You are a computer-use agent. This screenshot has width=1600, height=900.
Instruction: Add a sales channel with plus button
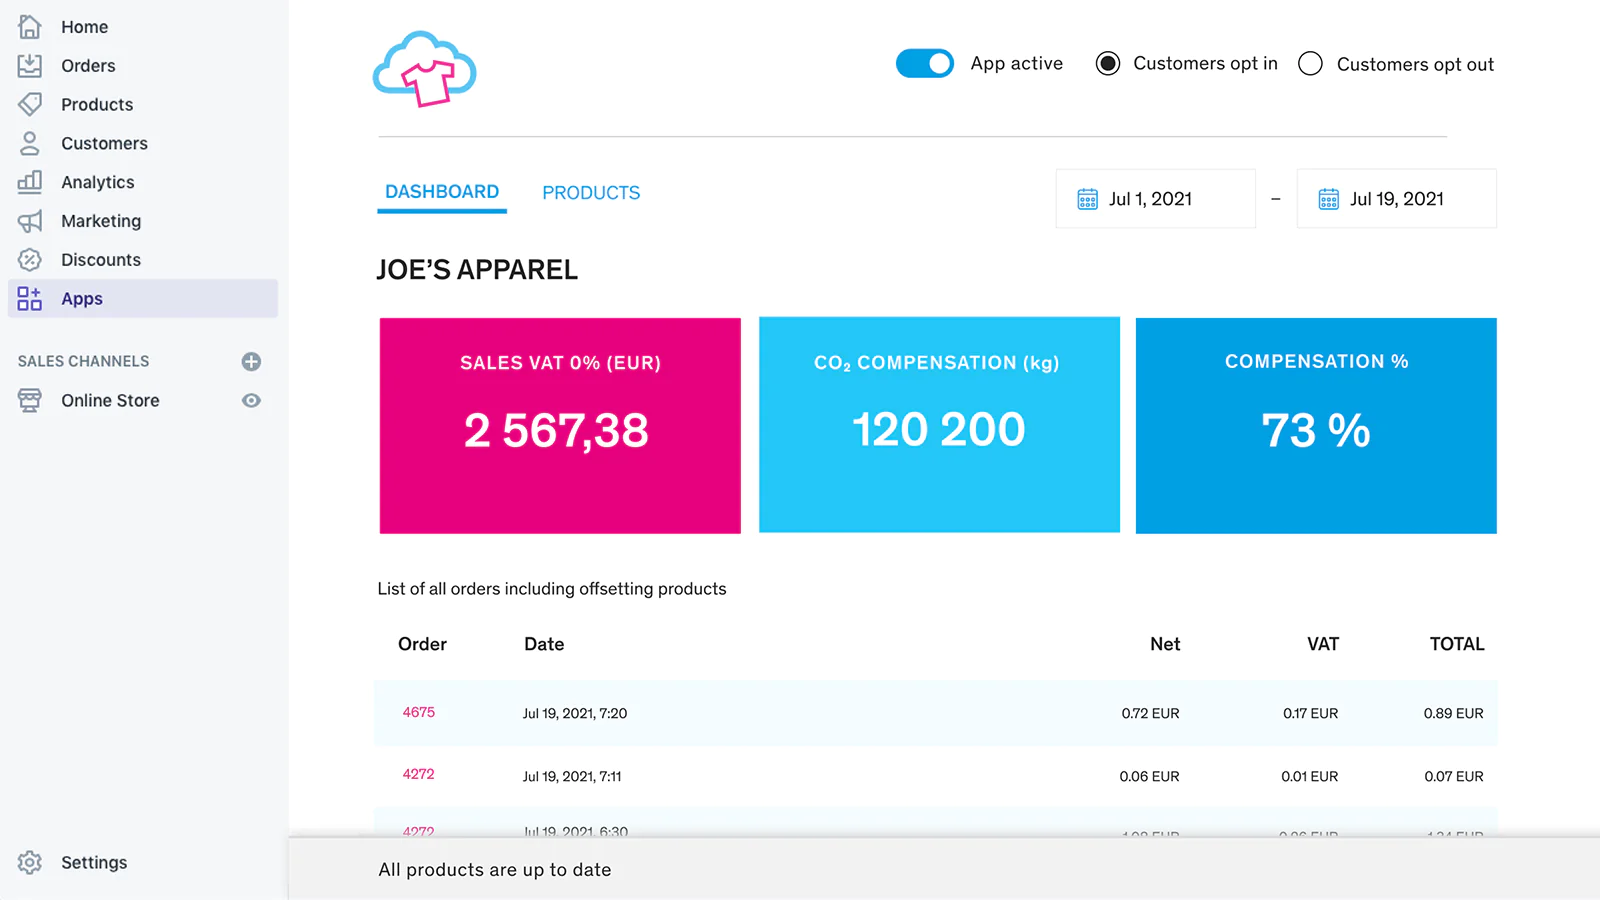point(251,361)
